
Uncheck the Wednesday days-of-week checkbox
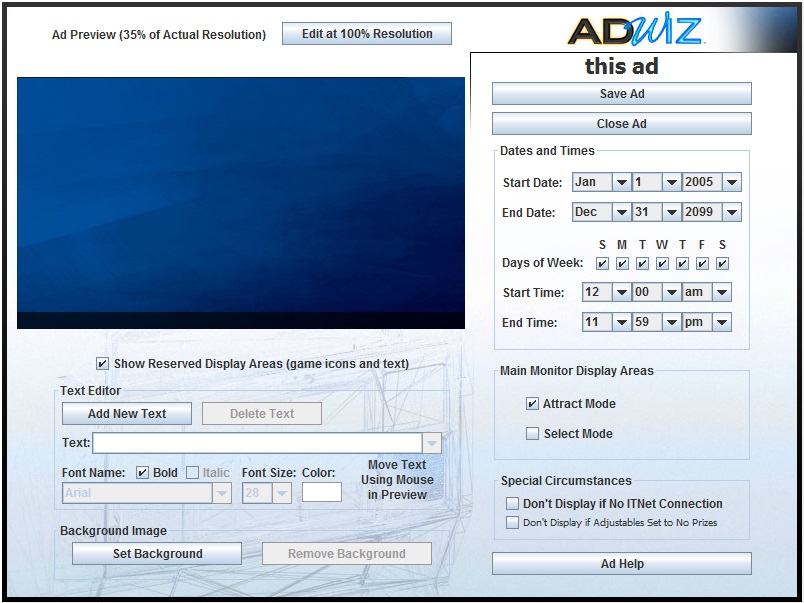tap(662, 264)
